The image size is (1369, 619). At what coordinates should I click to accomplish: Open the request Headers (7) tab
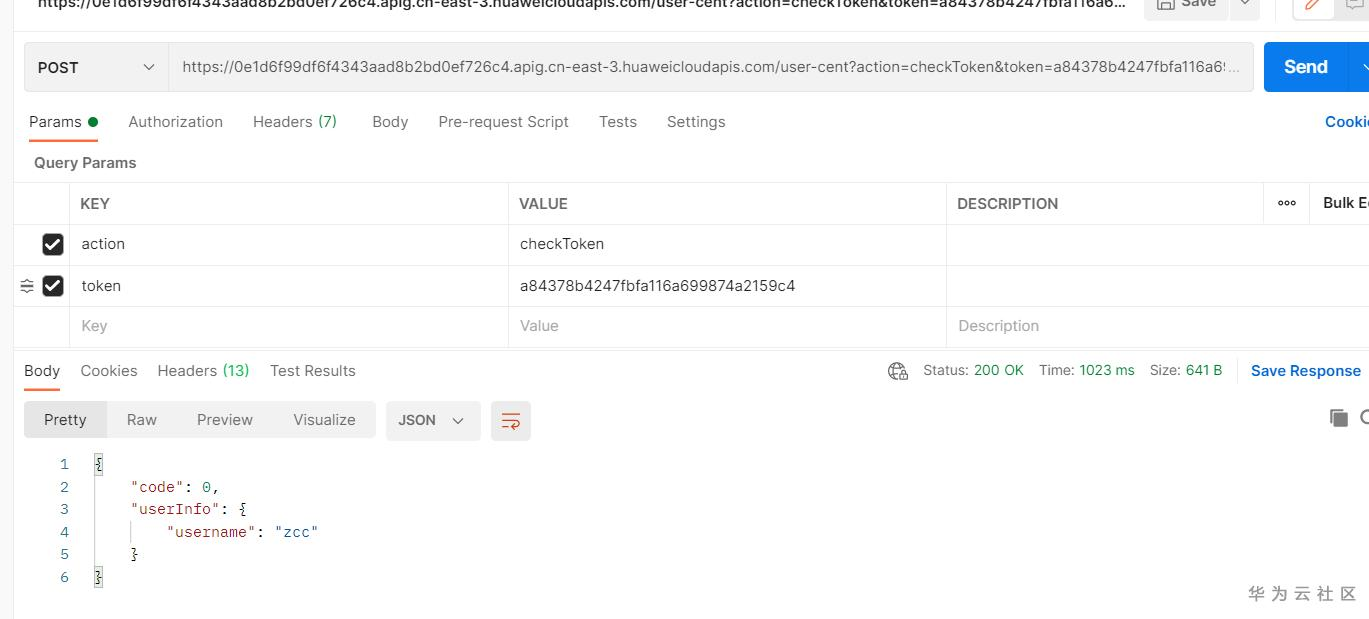tap(295, 122)
